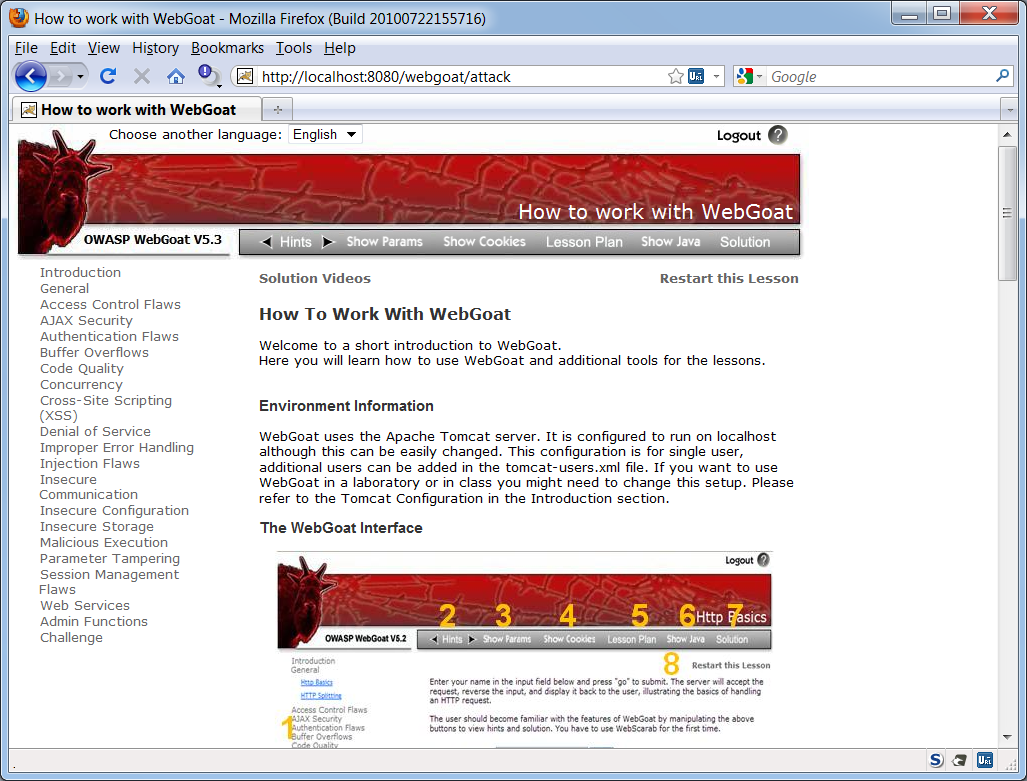Click Show Java button
Image resolution: width=1027 pixels, height=781 pixels.
point(670,241)
